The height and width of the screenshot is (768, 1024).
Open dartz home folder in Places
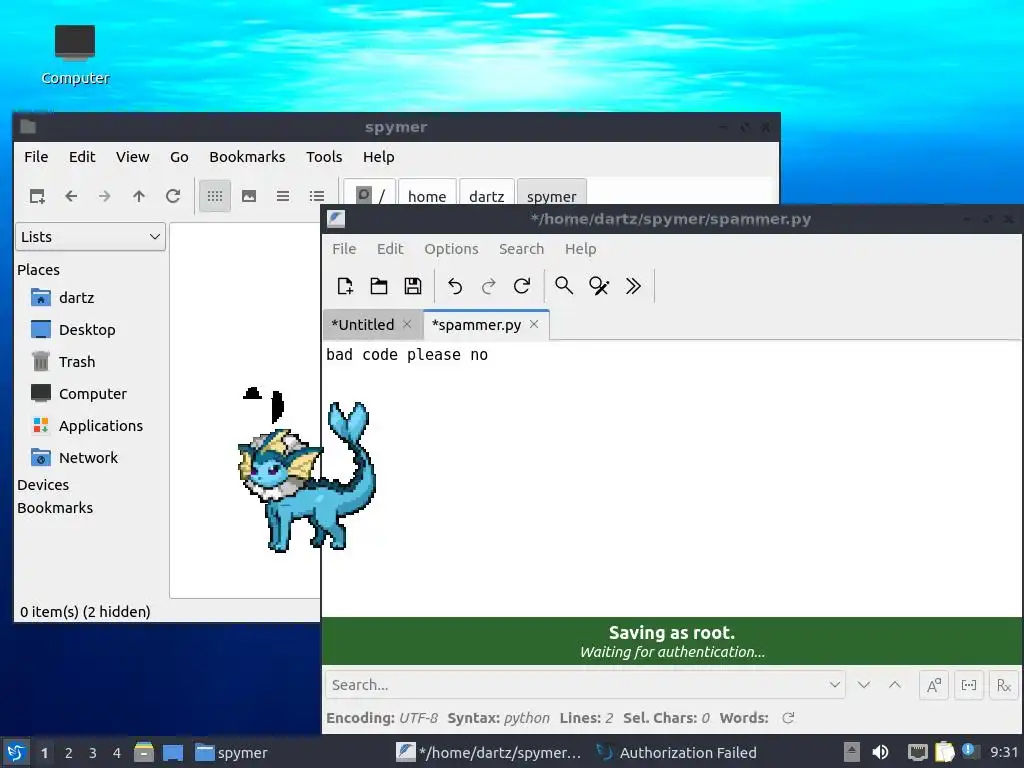coord(63,298)
